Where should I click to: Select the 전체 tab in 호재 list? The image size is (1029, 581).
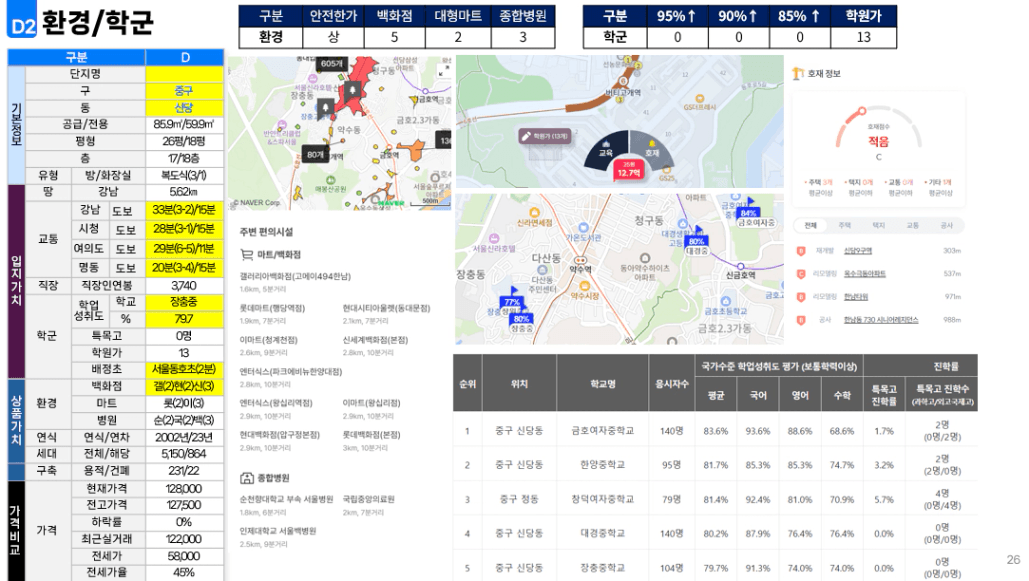pos(811,225)
